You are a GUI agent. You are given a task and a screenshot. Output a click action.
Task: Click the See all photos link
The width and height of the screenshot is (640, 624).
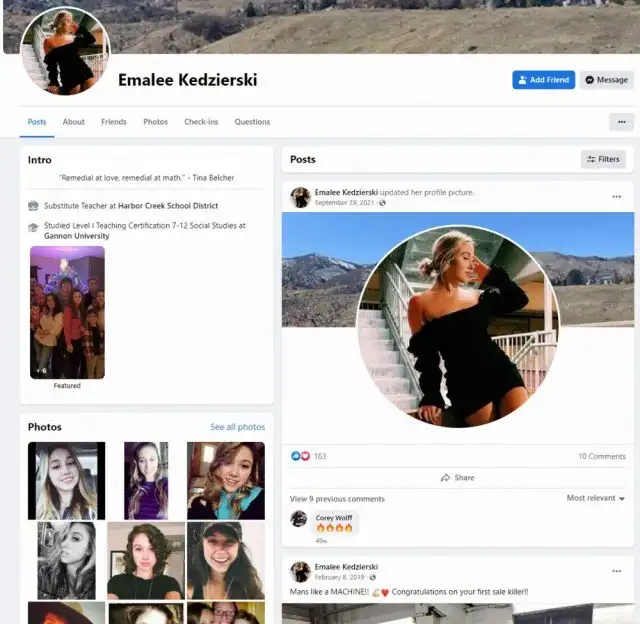pos(237,427)
